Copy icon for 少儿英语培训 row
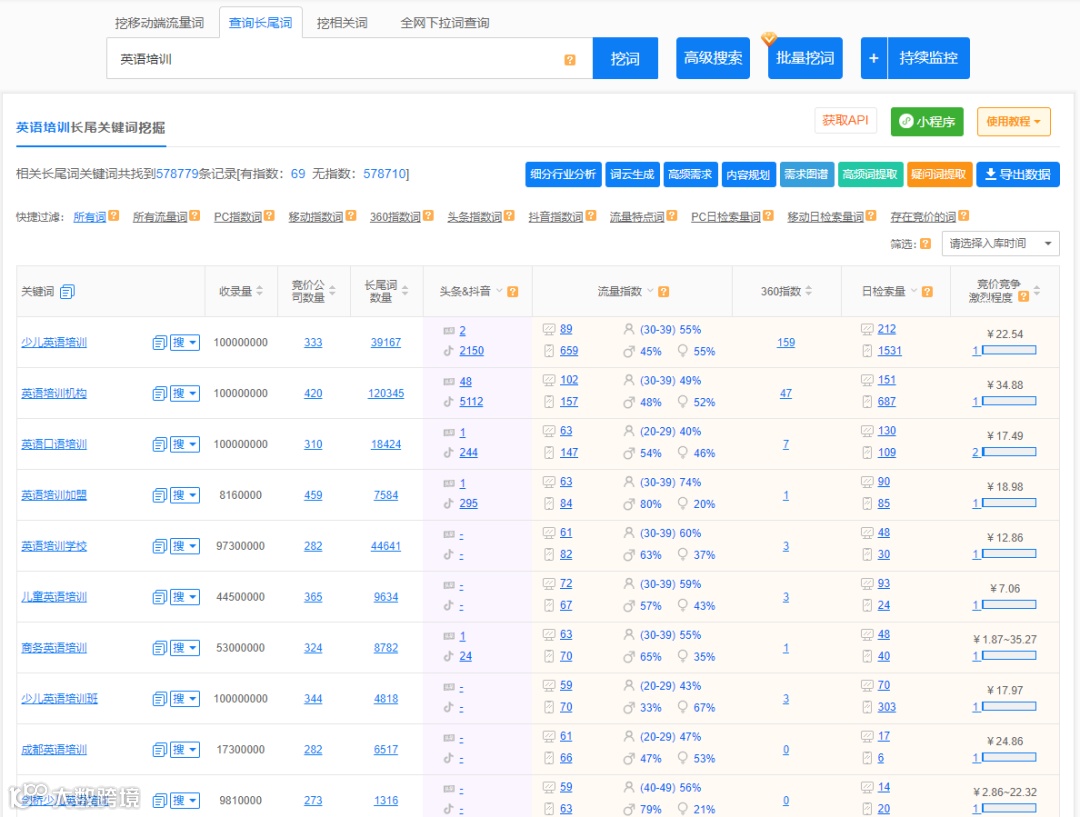 click(159, 342)
